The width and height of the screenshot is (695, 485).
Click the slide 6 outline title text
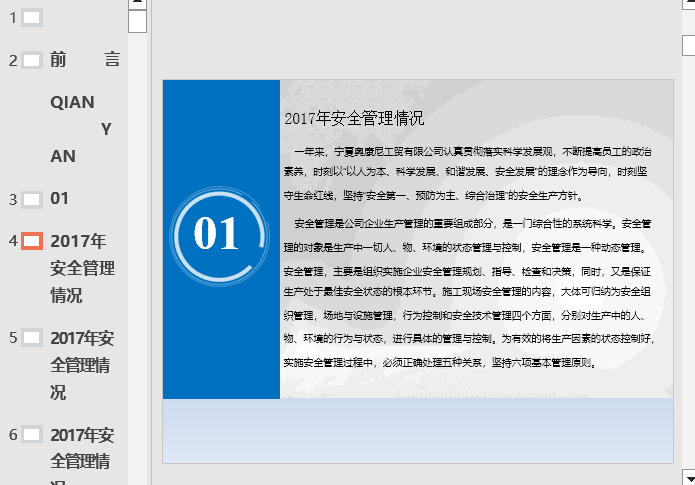pos(82,448)
